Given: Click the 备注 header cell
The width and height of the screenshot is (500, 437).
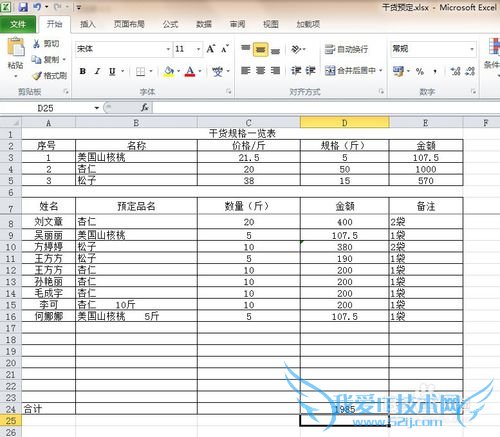Looking at the screenshot, I should (x=426, y=207).
